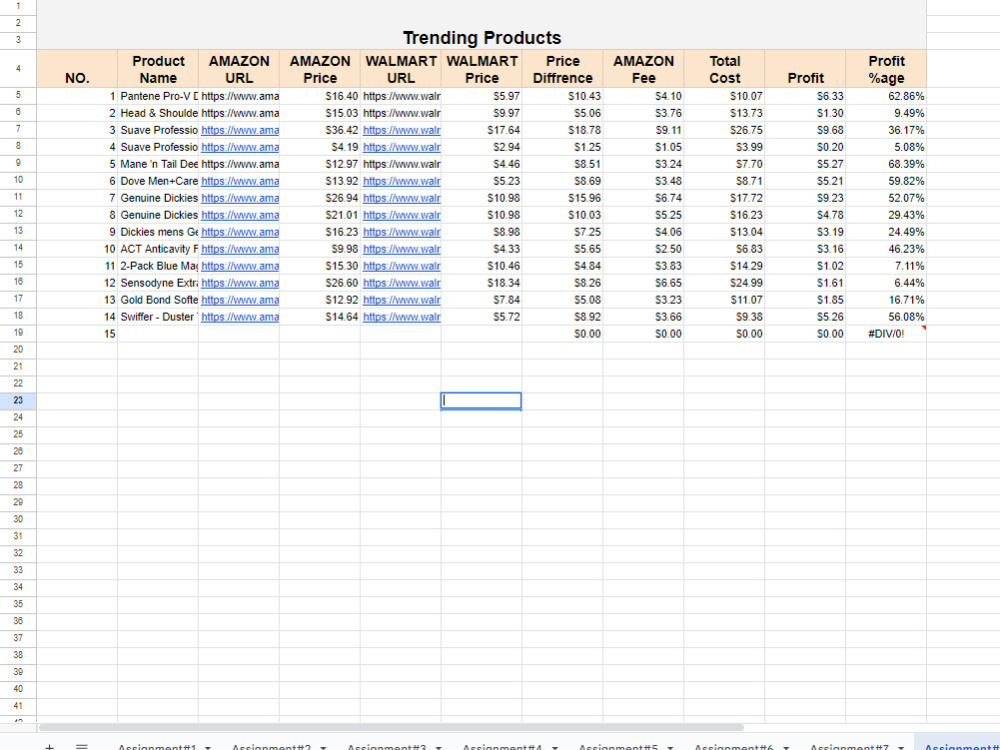This screenshot has width=1000, height=750.
Task: Click the active cell editor in row 23
Action: click(481, 401)
